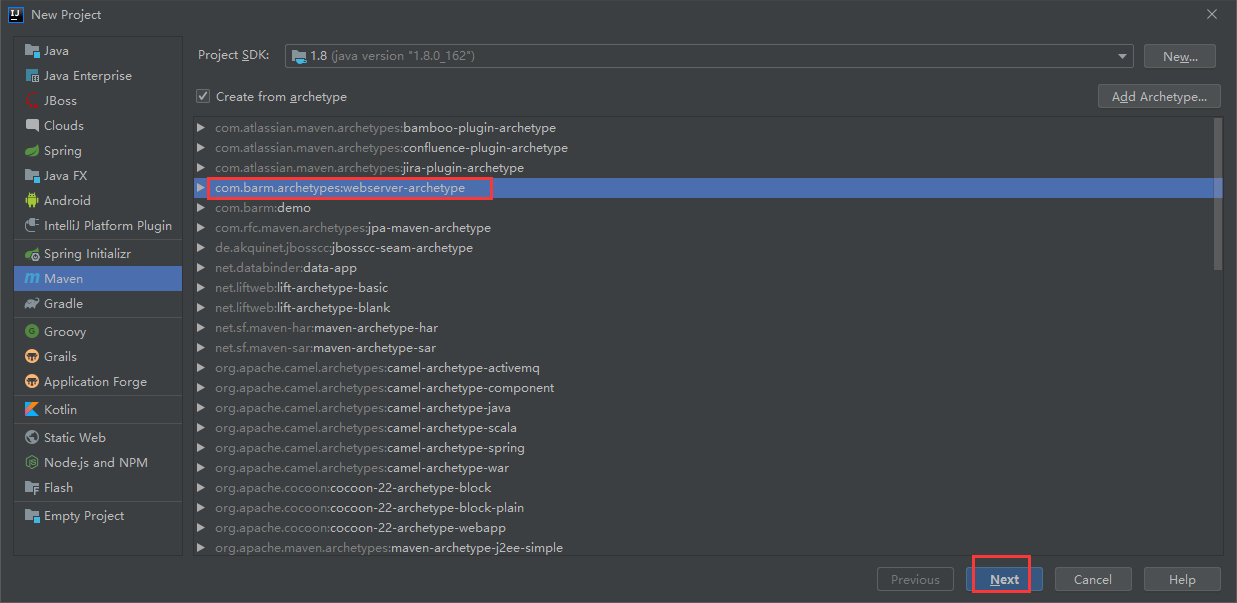Select camel-archetype-activemq entry

click(708, 368)
